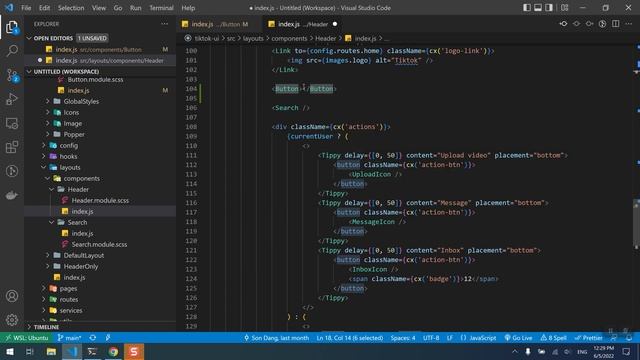Open the Search view in activity bar
Image resolution: width=640 pixels, height=360 pixels.
pyautogui.click(x=12, y=51)
